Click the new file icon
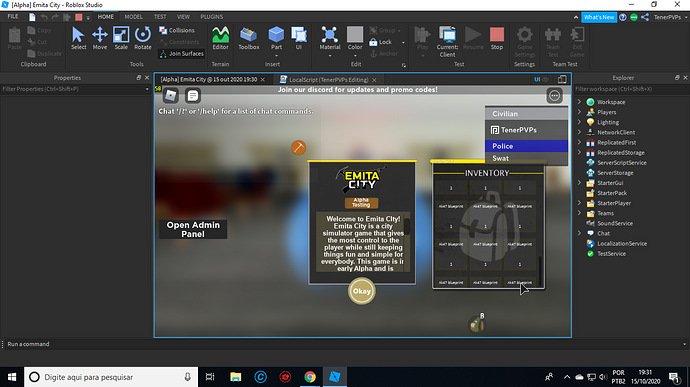Viewport: 690px width, 387px height. tap(32, 17)
